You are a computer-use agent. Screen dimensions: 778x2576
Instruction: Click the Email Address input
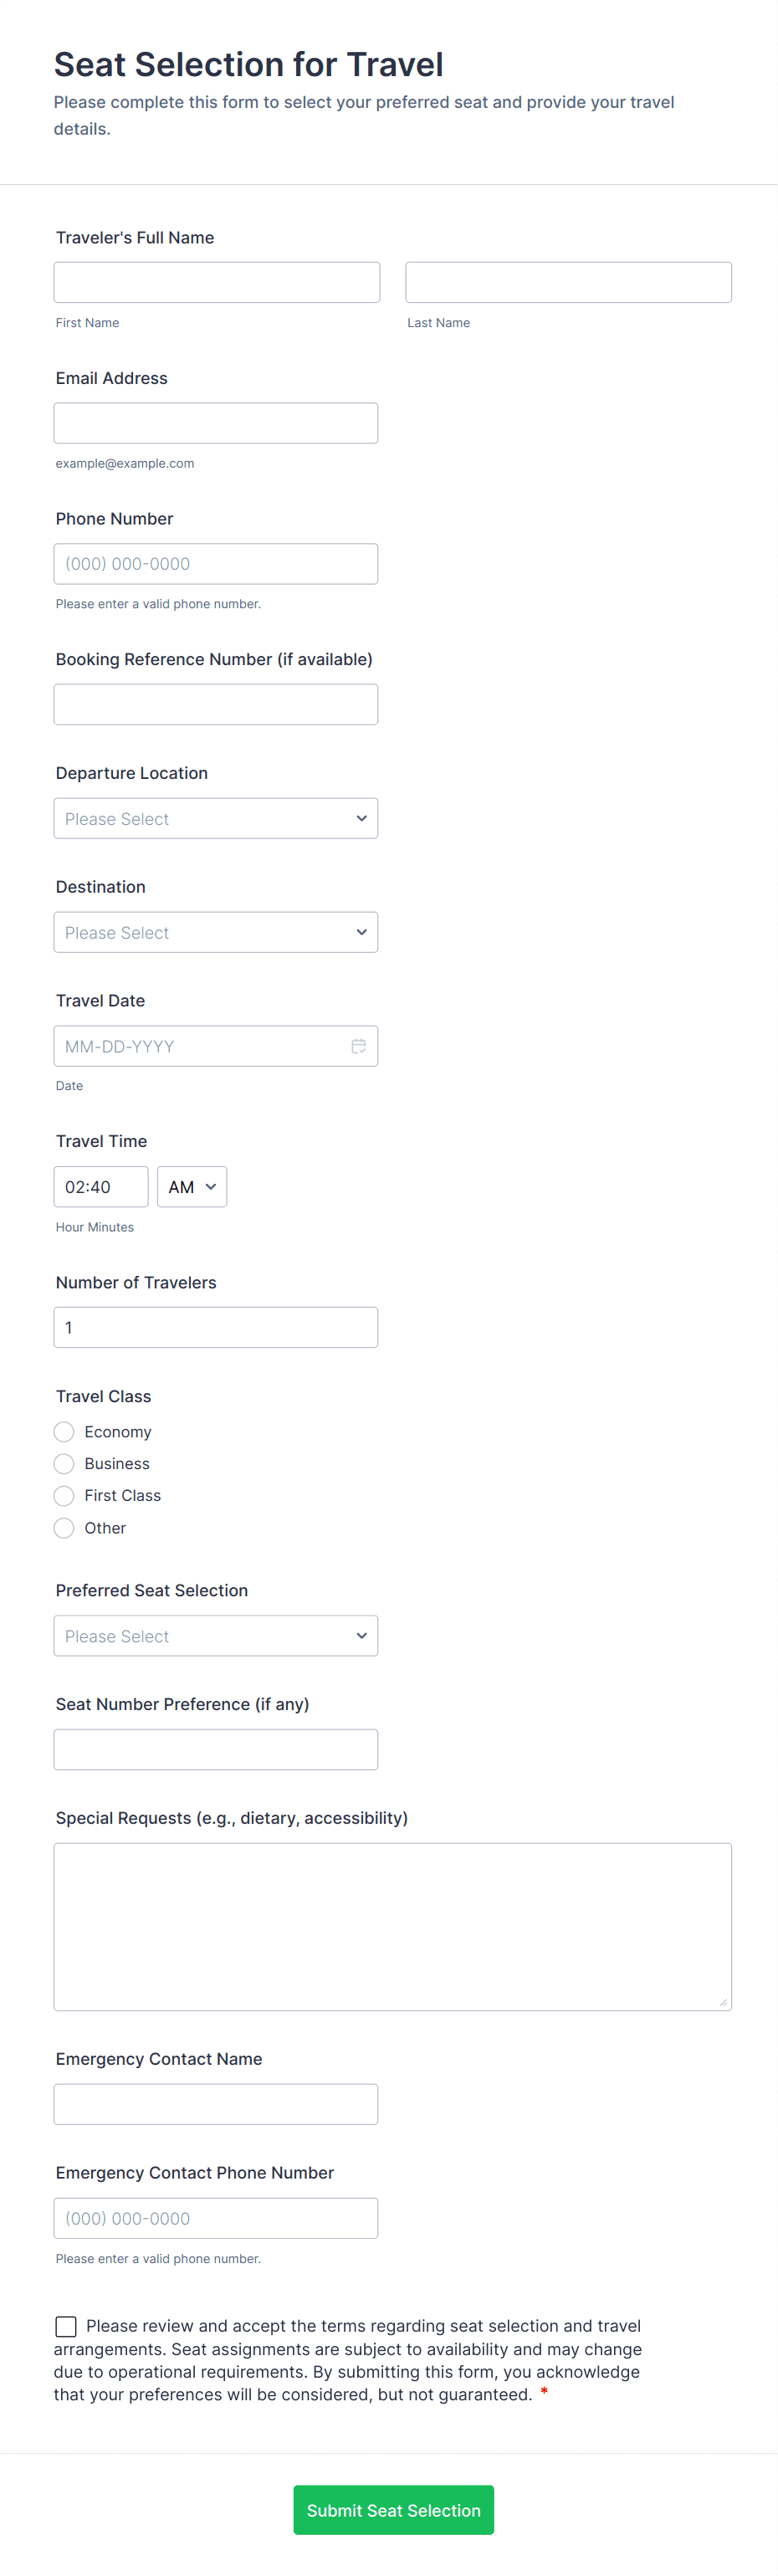pos(216,423)
